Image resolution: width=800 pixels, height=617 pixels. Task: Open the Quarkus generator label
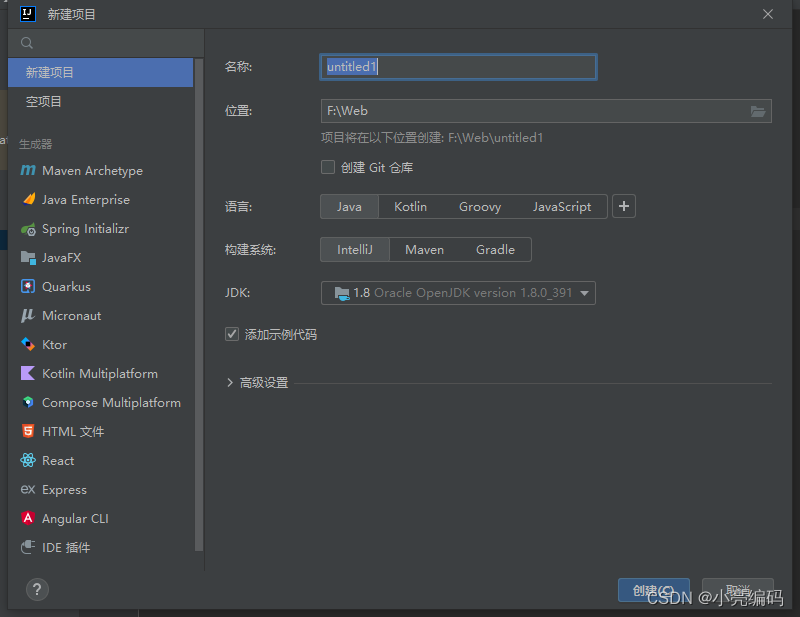[66, 287]
